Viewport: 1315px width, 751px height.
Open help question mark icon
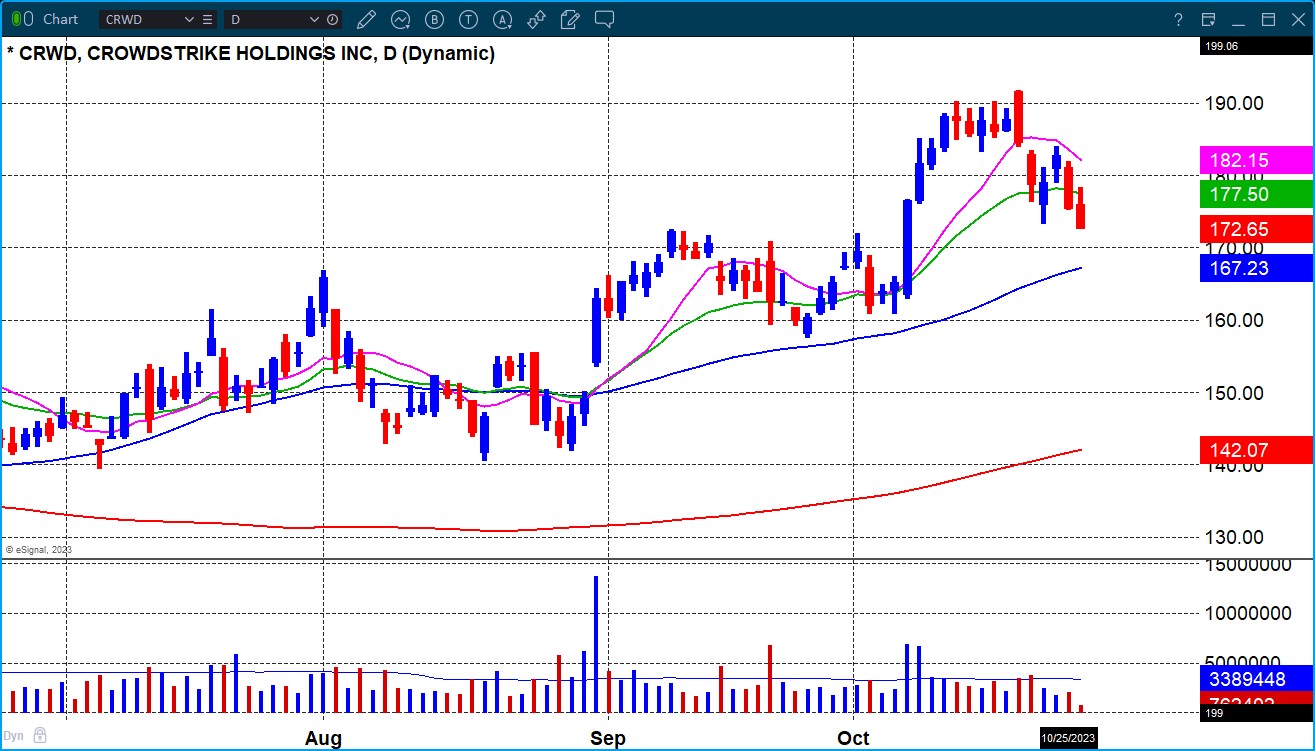(1179, 19)
